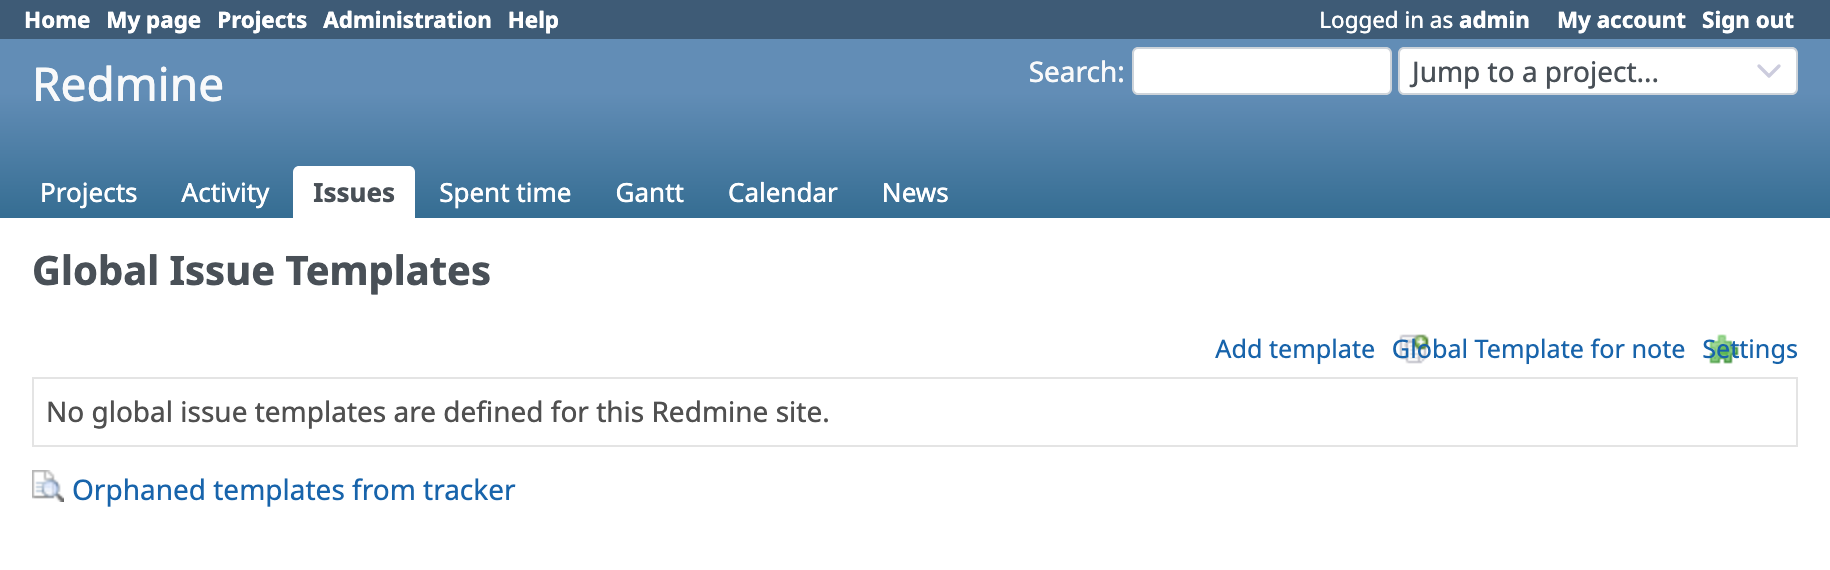Image resolution: width=1830 pixels, height=570 pixels.
Task: Open My page from top menu
Action: pos(153,20)
